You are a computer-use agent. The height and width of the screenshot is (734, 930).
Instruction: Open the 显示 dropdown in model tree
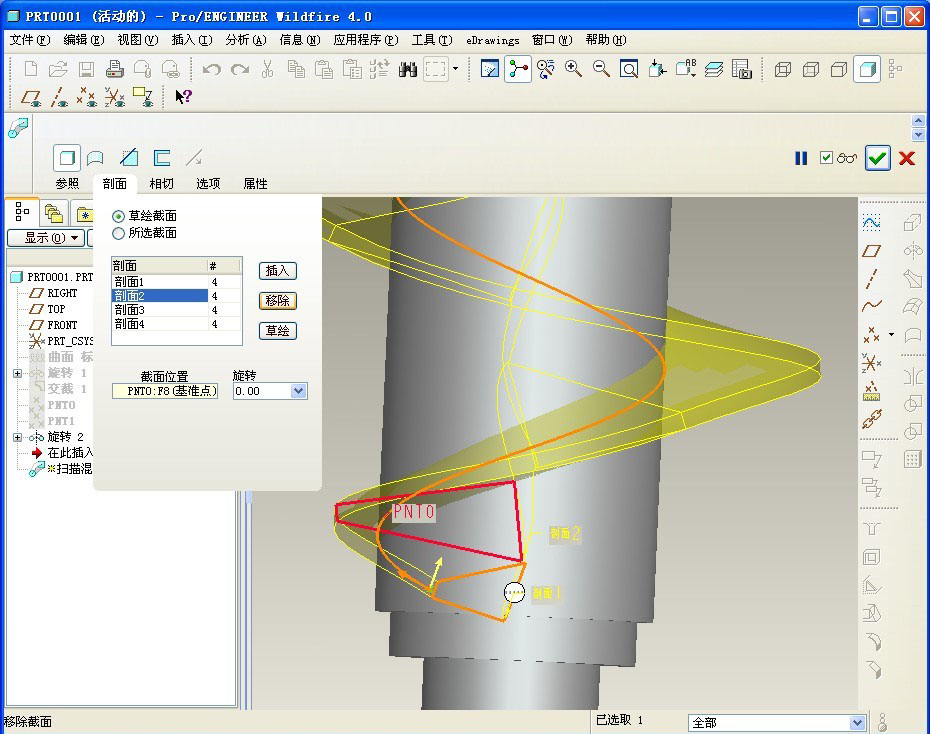45,238
